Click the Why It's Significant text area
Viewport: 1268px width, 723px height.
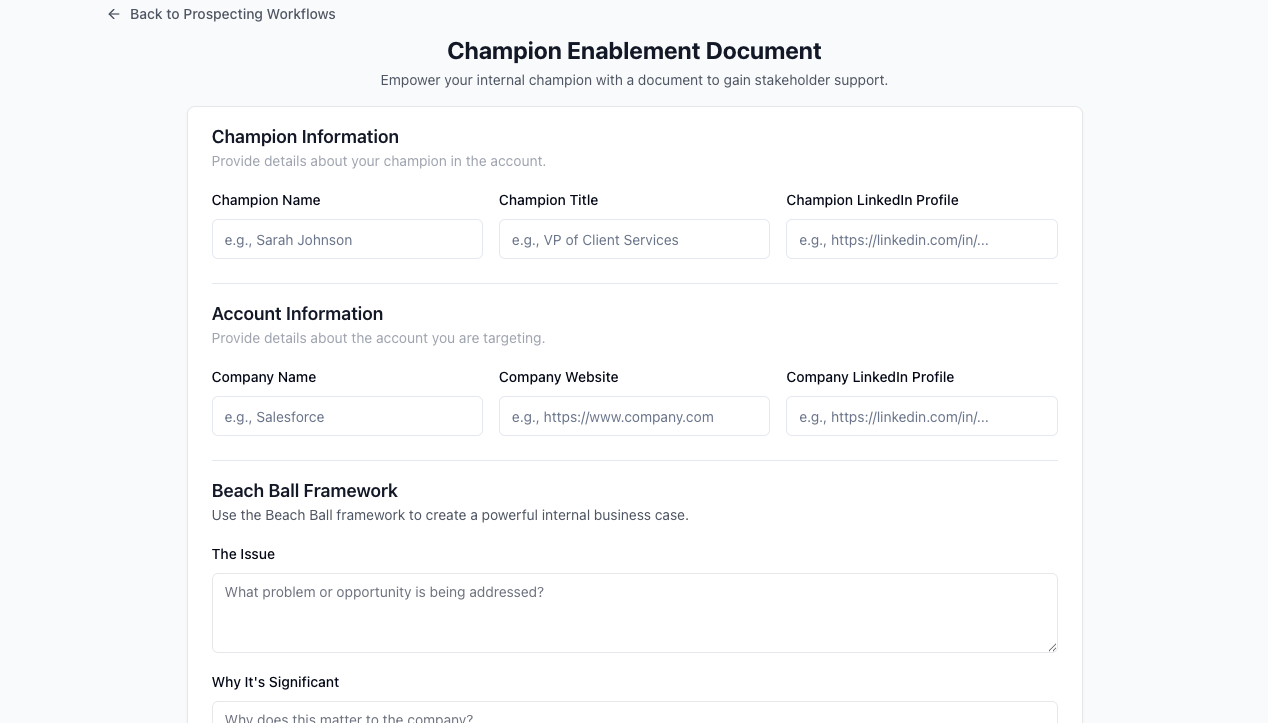pyautogui.click(x=634, y=715)
